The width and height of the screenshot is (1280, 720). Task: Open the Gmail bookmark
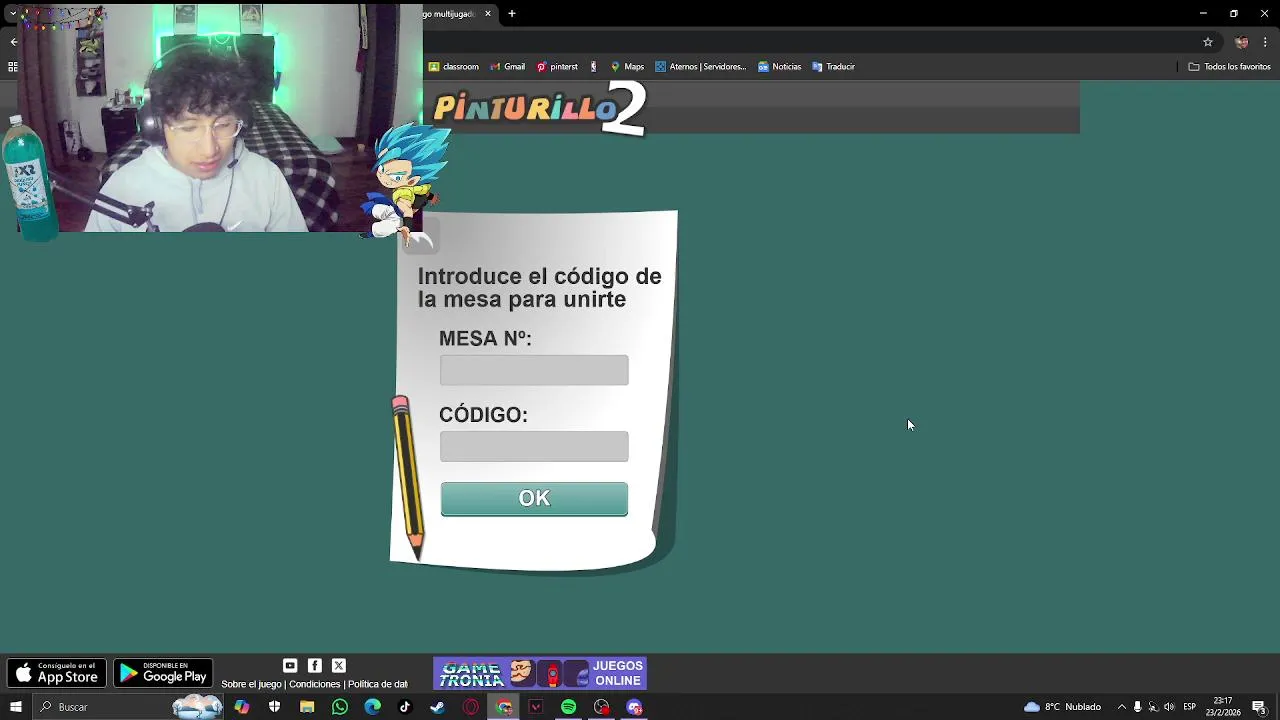point(507,67)
